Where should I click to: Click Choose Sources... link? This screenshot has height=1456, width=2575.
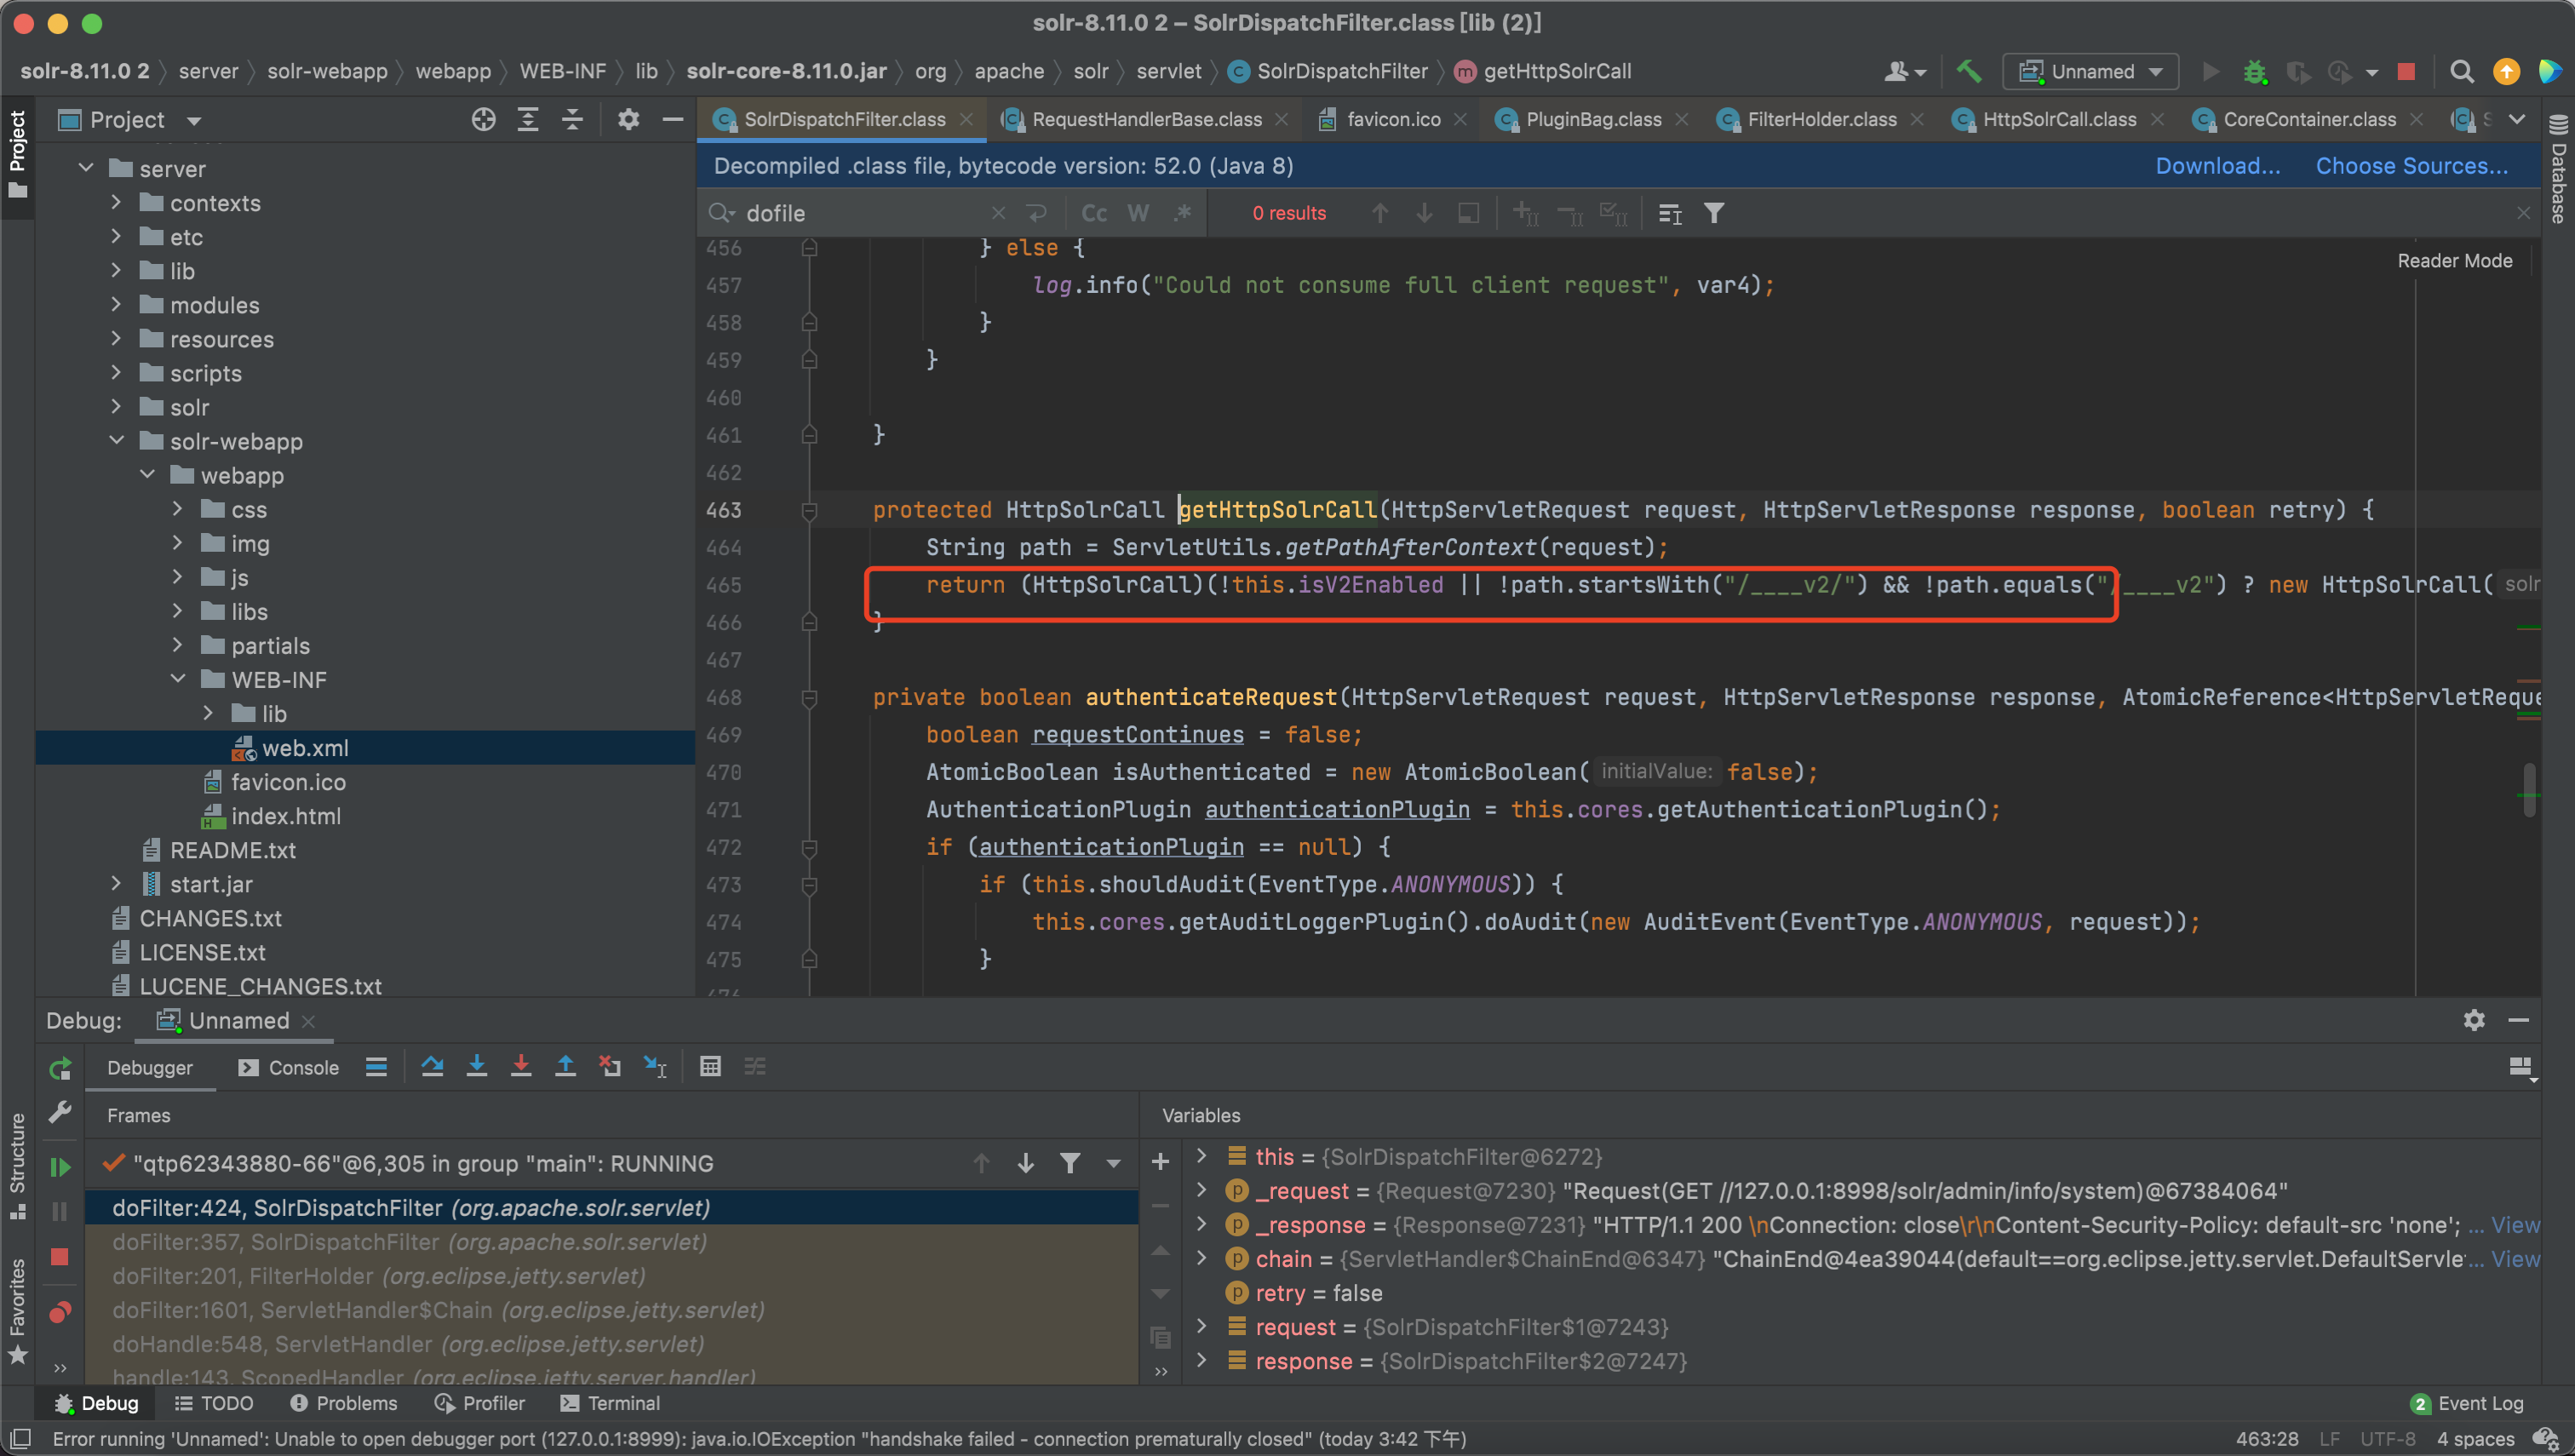[2411, 166]
